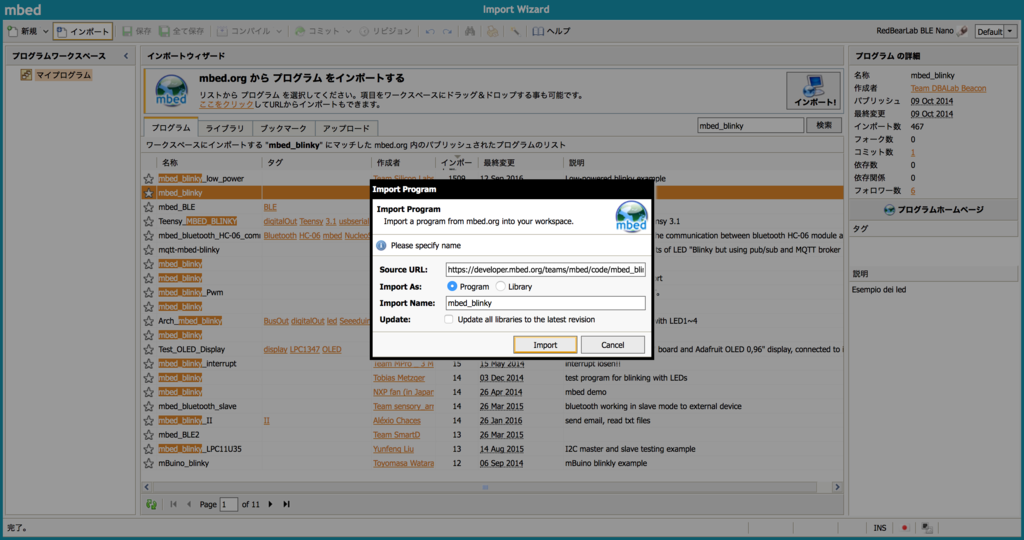The height and width of the screenshot is (540, 1024).
Task: Star the Teensy_MBED_BLINKY row
Action: point(149,221)
